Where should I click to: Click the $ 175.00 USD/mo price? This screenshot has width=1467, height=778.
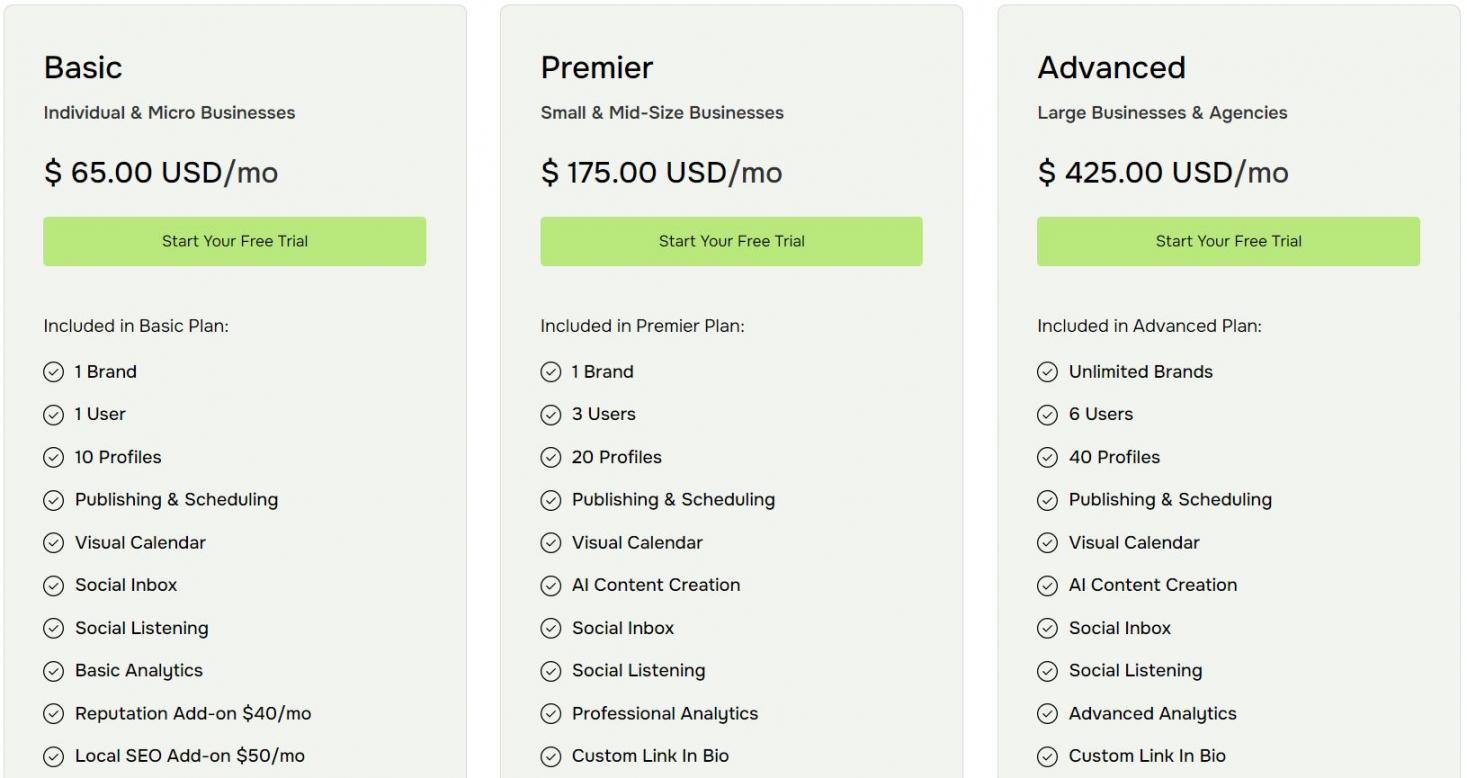(x=661, y=172)
